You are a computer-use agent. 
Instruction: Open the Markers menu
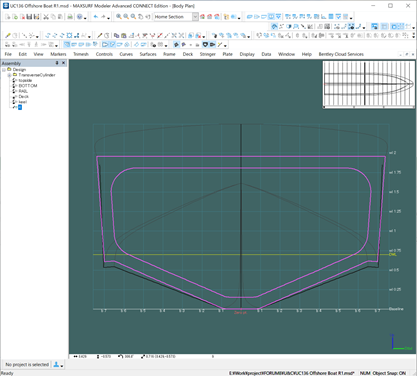58,54
